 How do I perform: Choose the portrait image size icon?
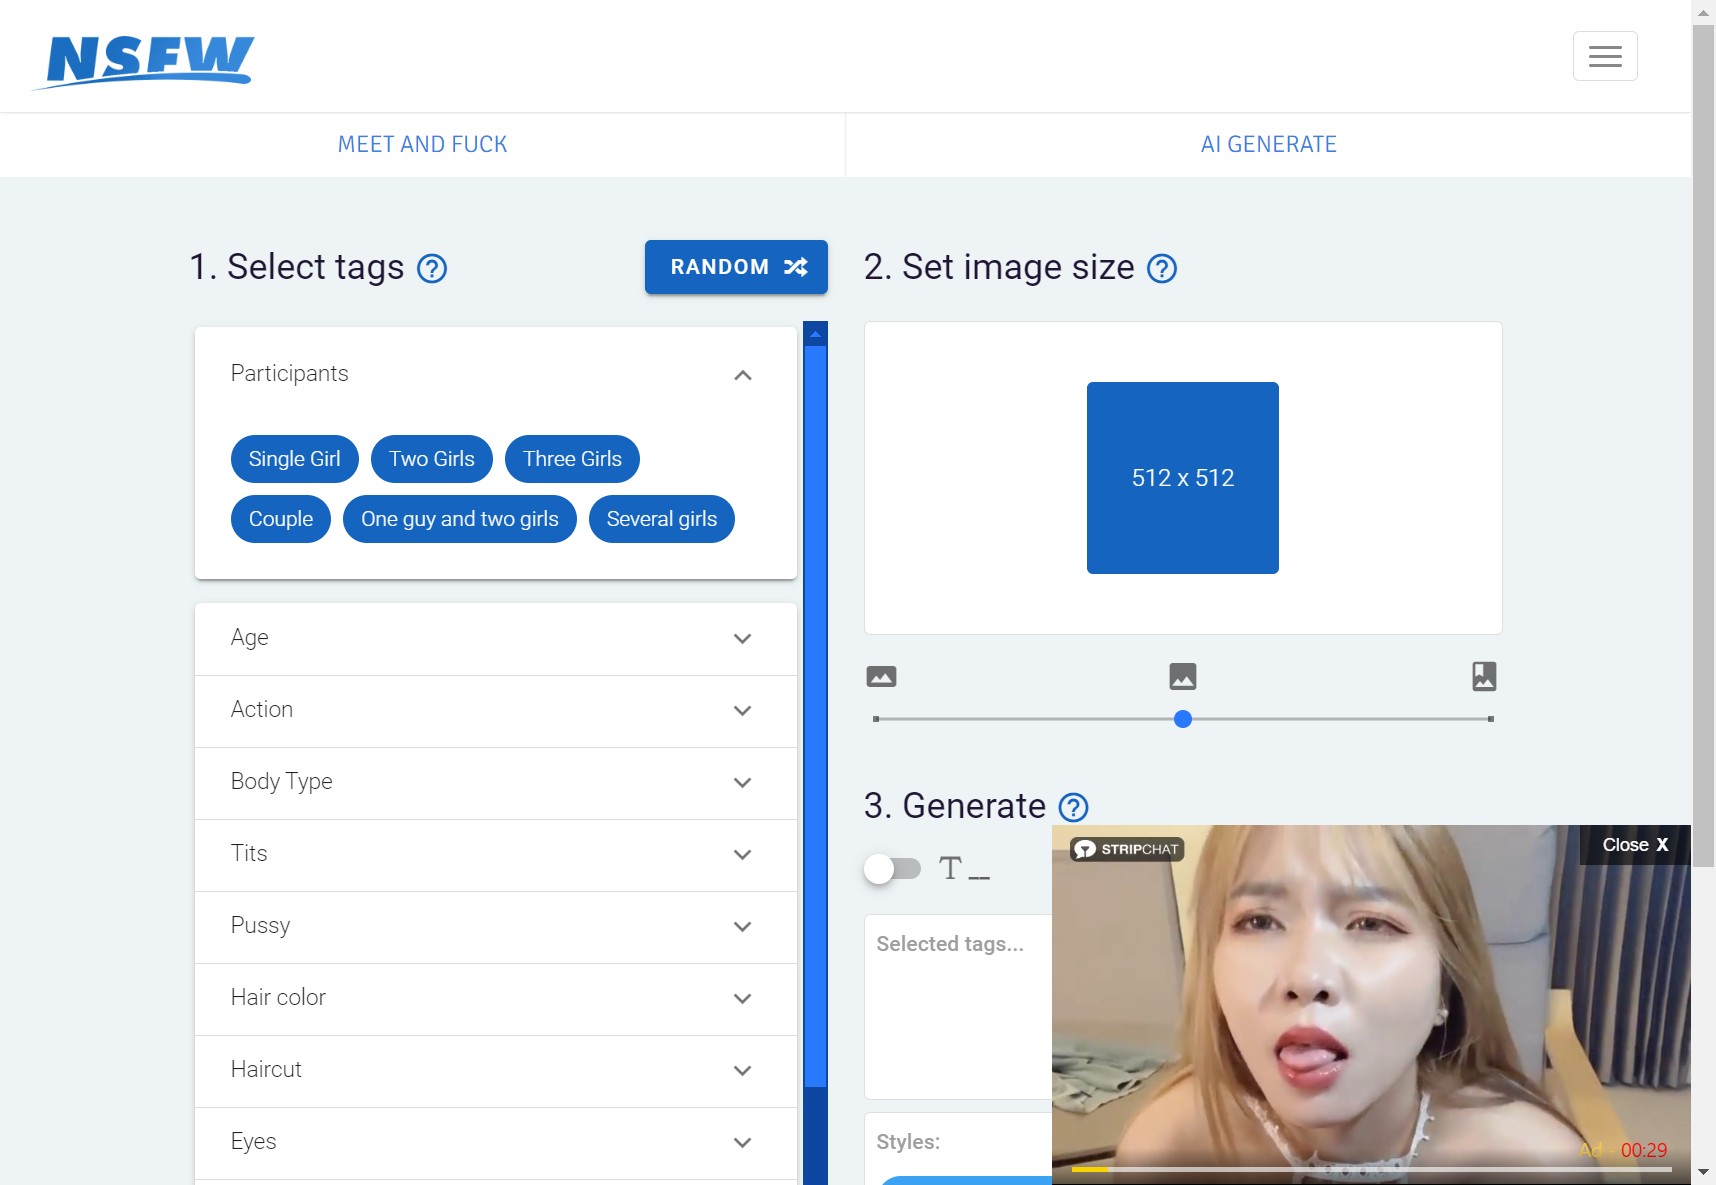(x=1484, y=677)
